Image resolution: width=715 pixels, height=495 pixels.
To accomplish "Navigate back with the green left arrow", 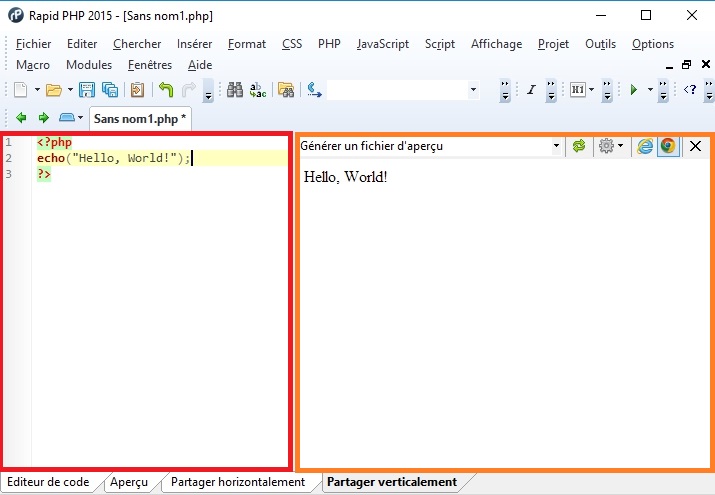I will click(21, 118).
